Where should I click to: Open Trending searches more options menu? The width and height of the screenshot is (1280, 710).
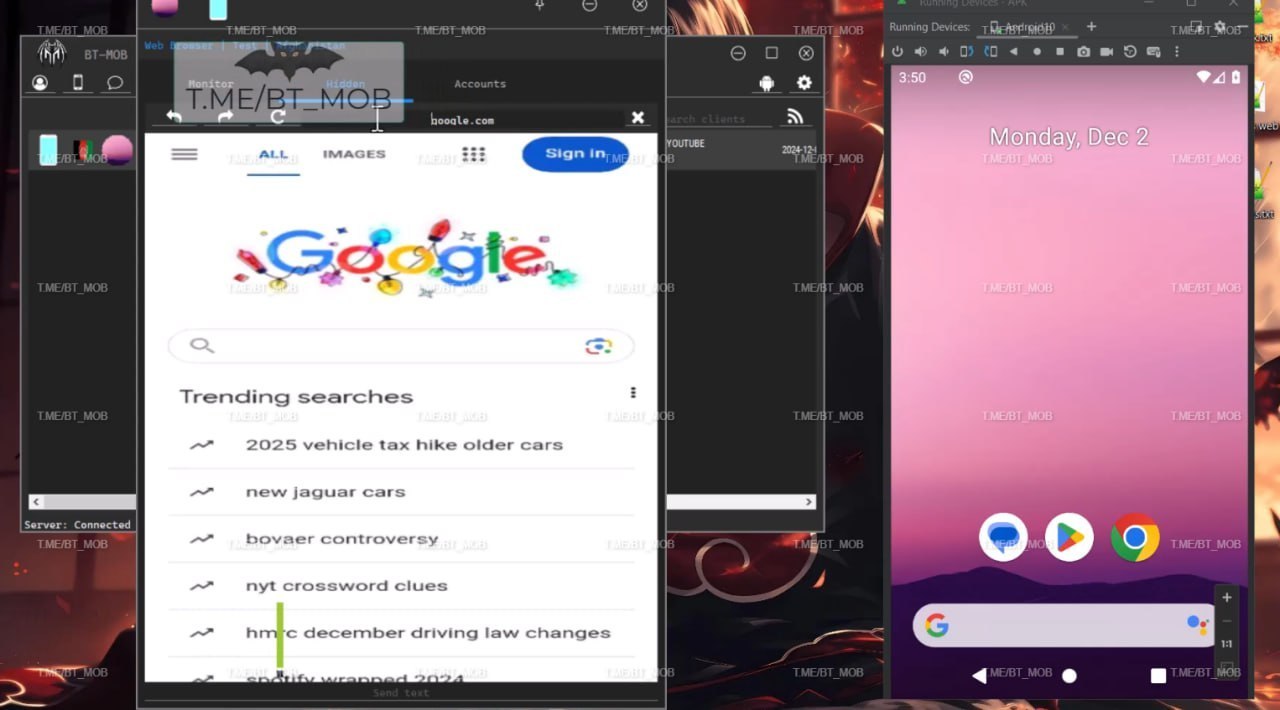[633, 393]
